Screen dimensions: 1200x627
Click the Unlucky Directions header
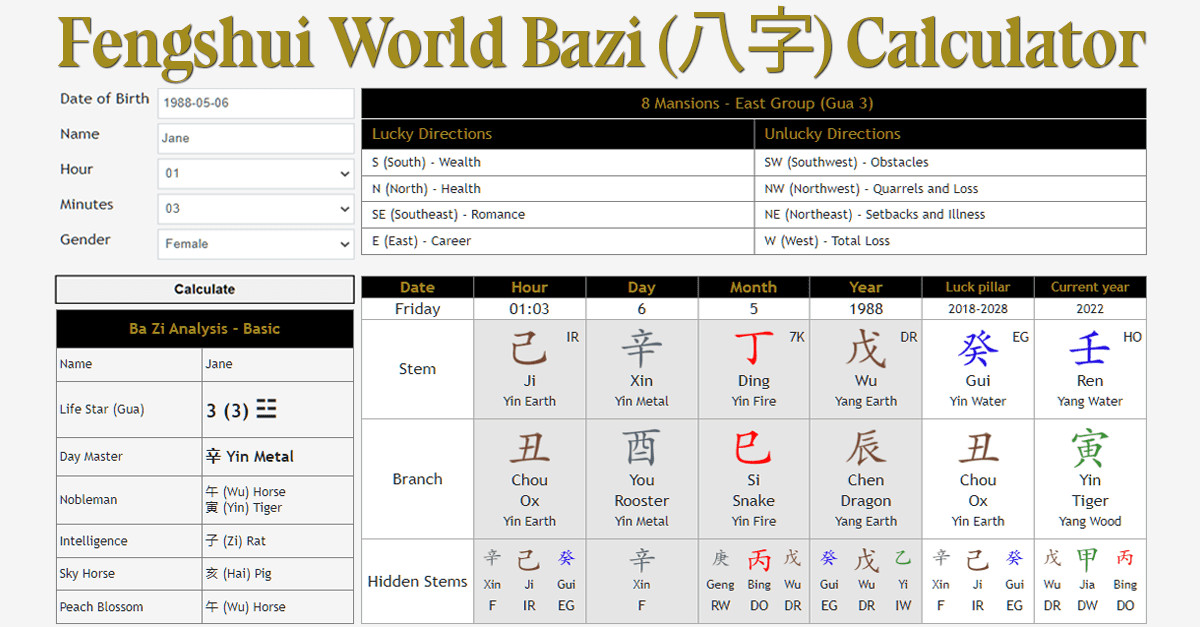[x=832, y=134]
